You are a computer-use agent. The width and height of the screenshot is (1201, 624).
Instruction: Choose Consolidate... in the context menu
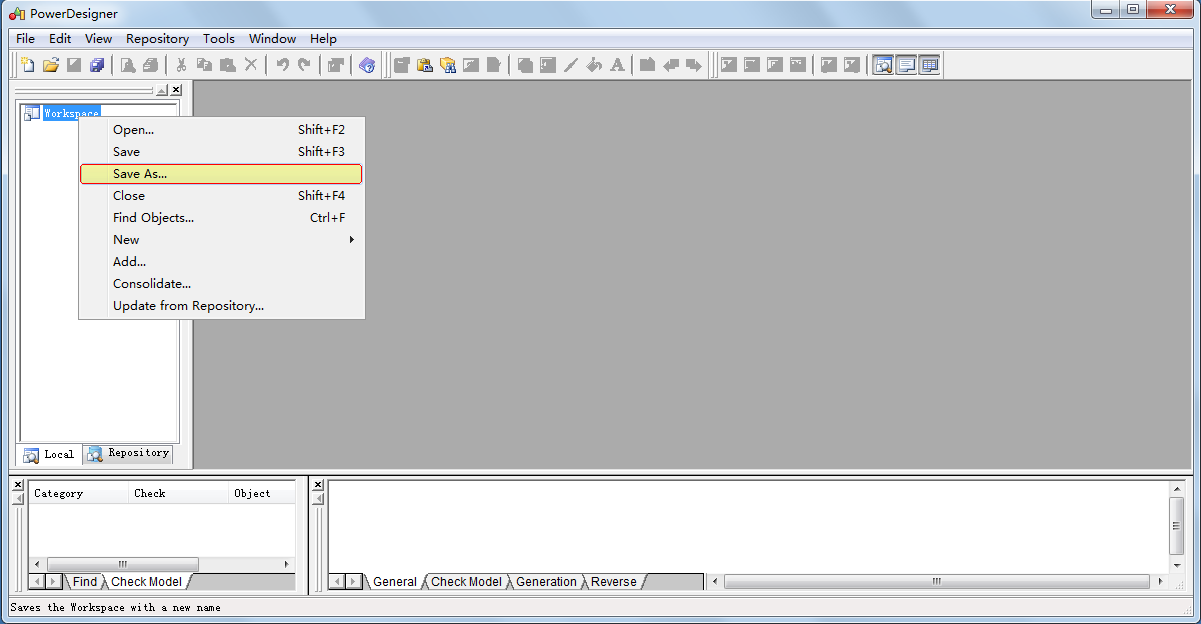[221, 284]
